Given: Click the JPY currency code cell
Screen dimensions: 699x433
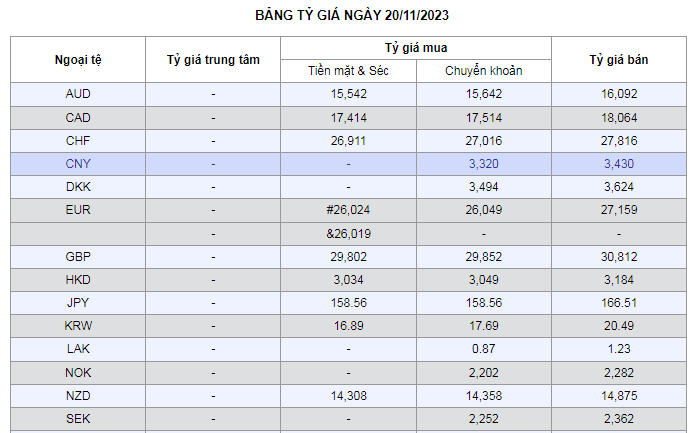Looking at the screenshot, I should click(x=77, y=304).
